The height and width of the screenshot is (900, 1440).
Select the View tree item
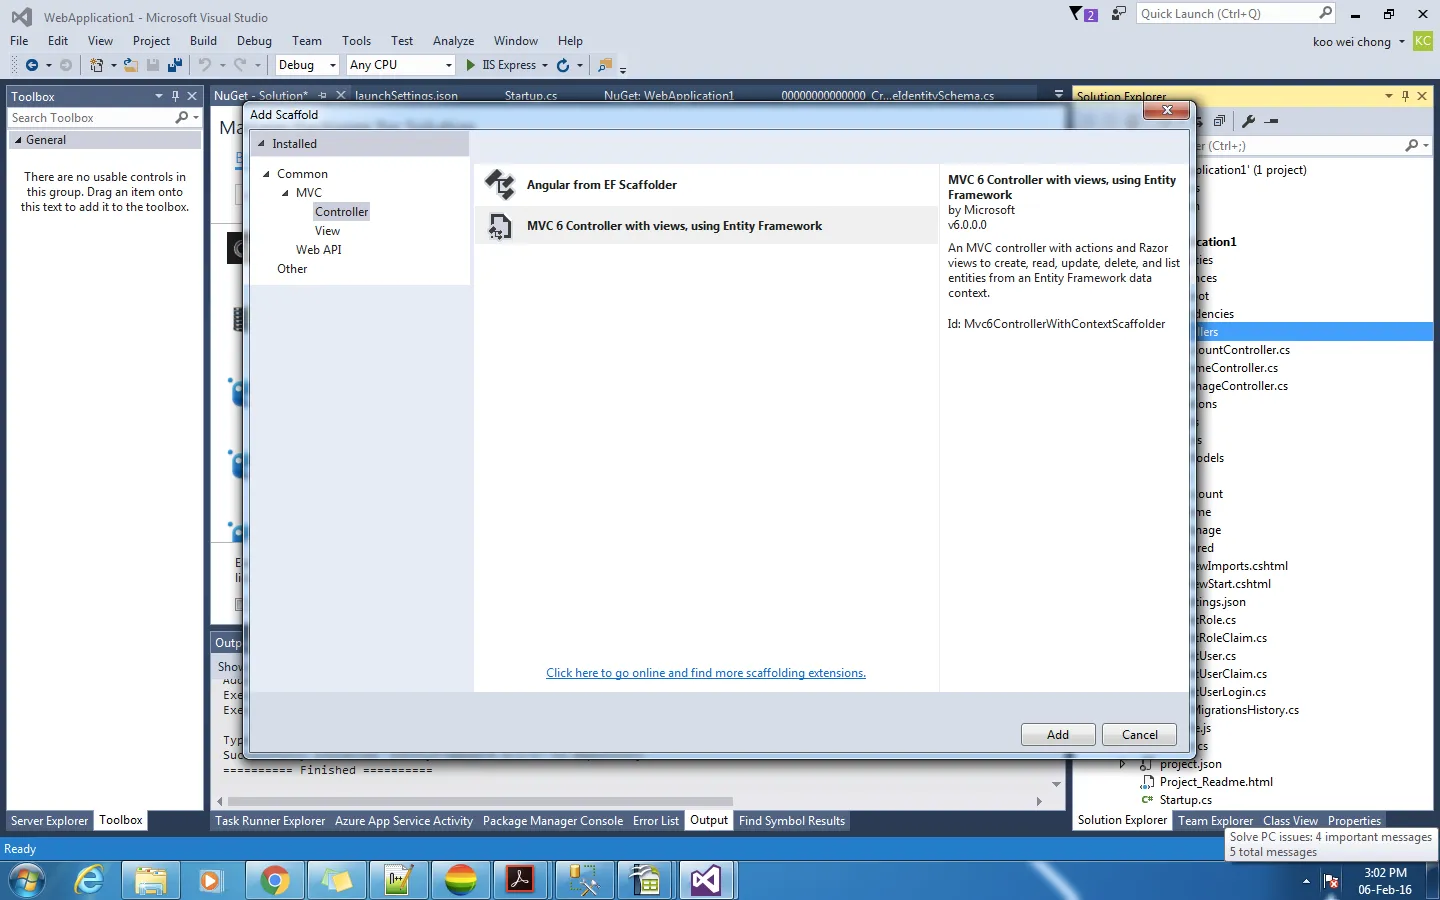click(328, 231)
